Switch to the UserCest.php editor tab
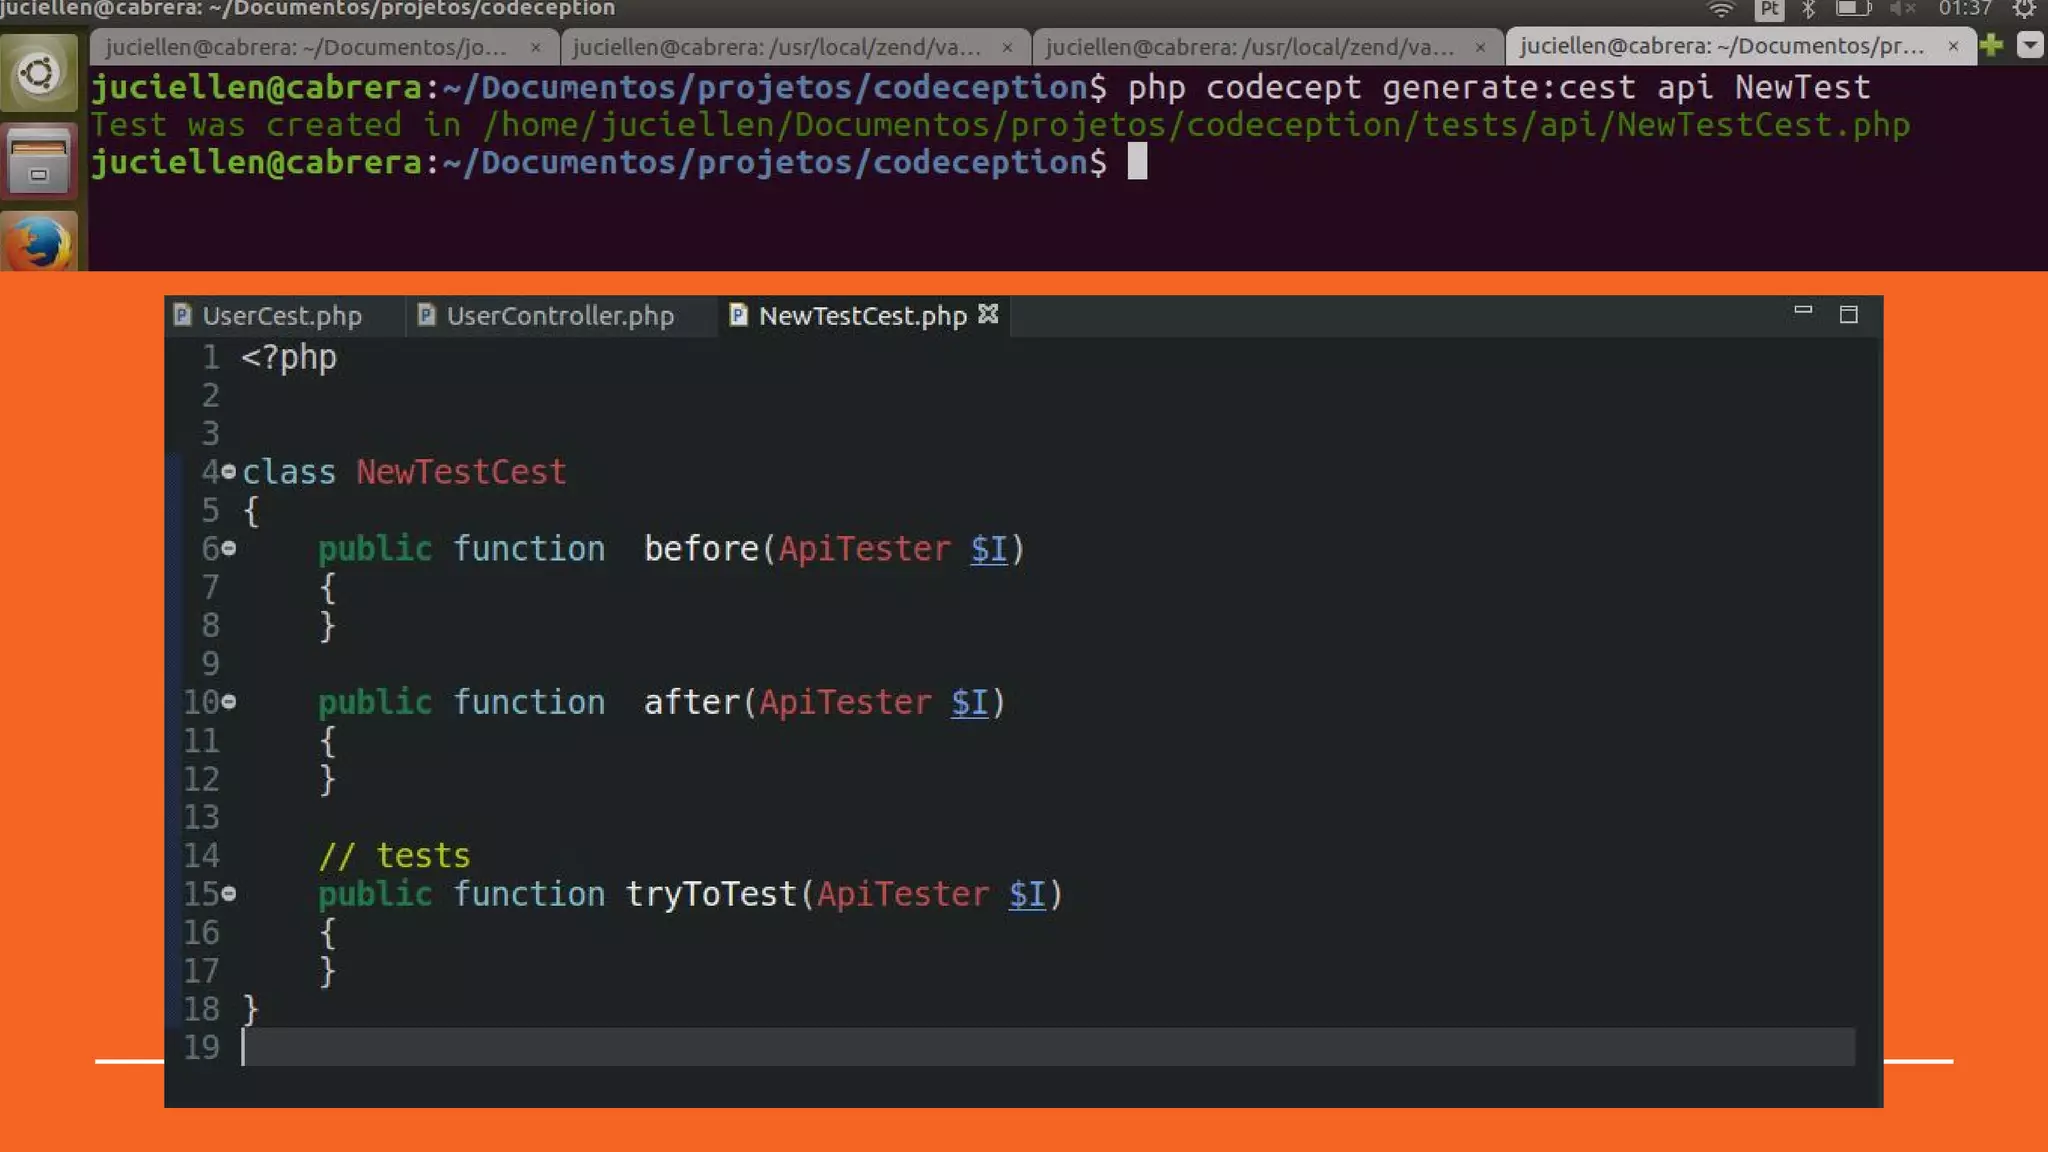The image size is (2048, 1152). pyautogui.click(x=282, y=316)
